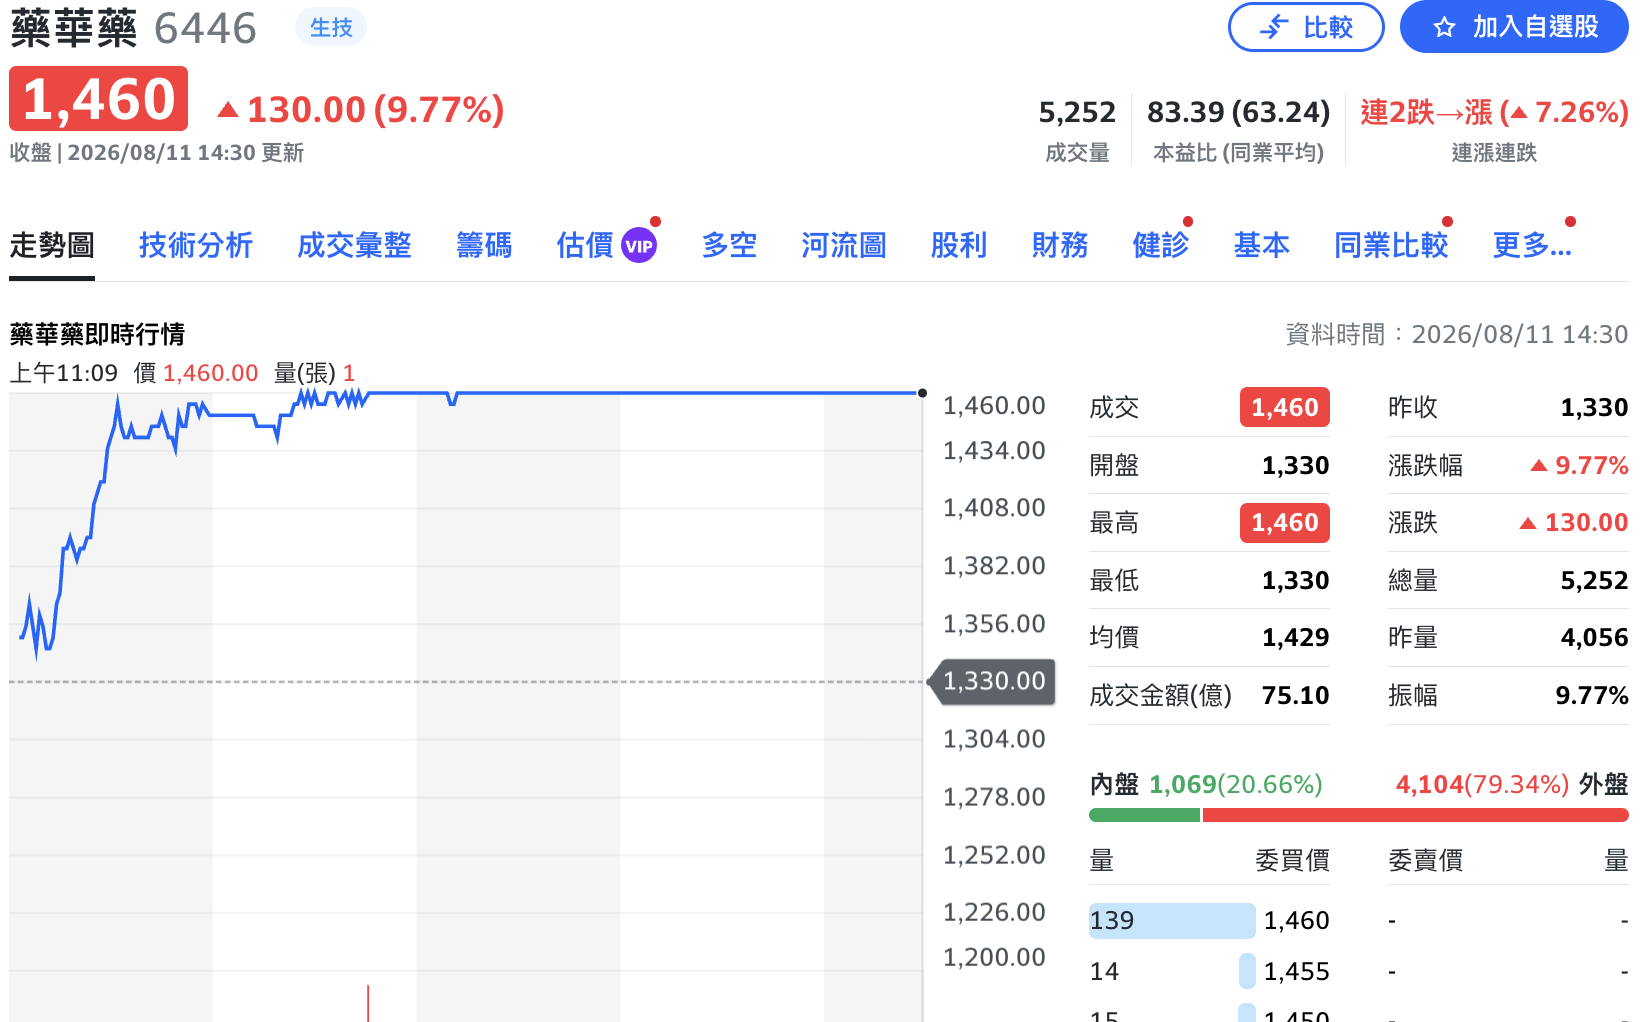This screenshot has width=1640, height=1022.
Task: Click the 1,434.00 y-axis label
Action: tap(994, 451)
